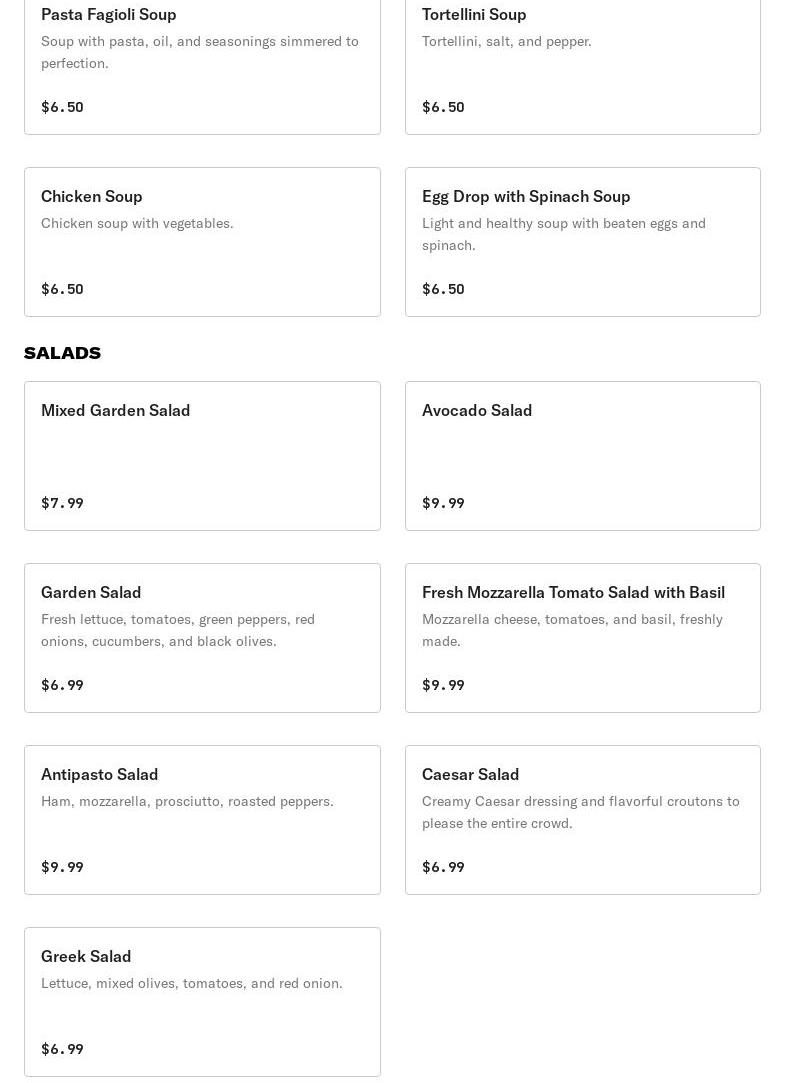This screenshot has height=1083, width=785.
Task: Click the Caesar Salad description text
Action: (x=580, y=812)
